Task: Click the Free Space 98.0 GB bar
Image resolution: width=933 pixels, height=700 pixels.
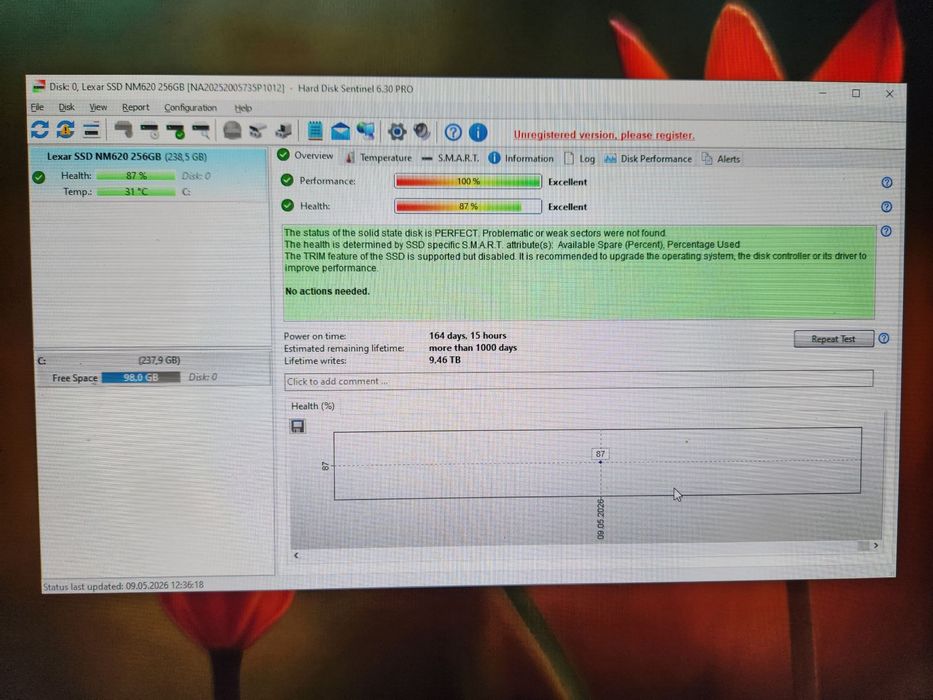Action: pyautogui.click(x=140, y=377)
